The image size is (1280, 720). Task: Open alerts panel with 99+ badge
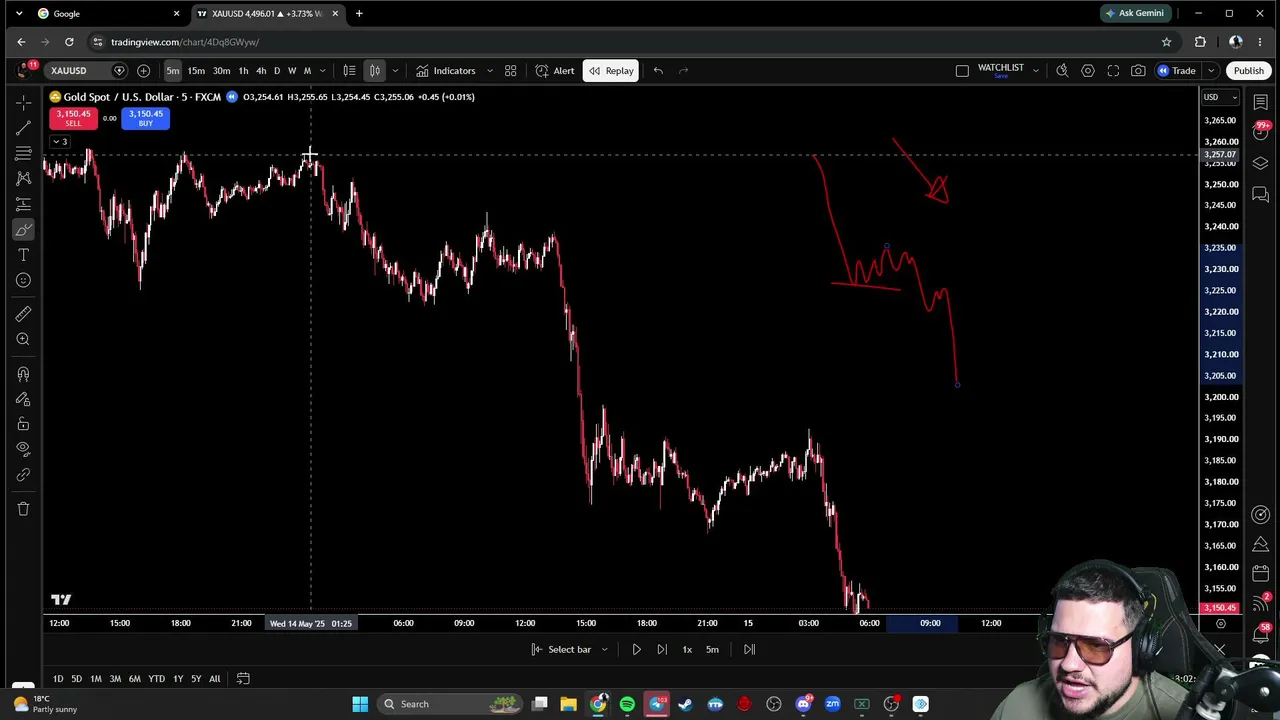click(1260, 132)
